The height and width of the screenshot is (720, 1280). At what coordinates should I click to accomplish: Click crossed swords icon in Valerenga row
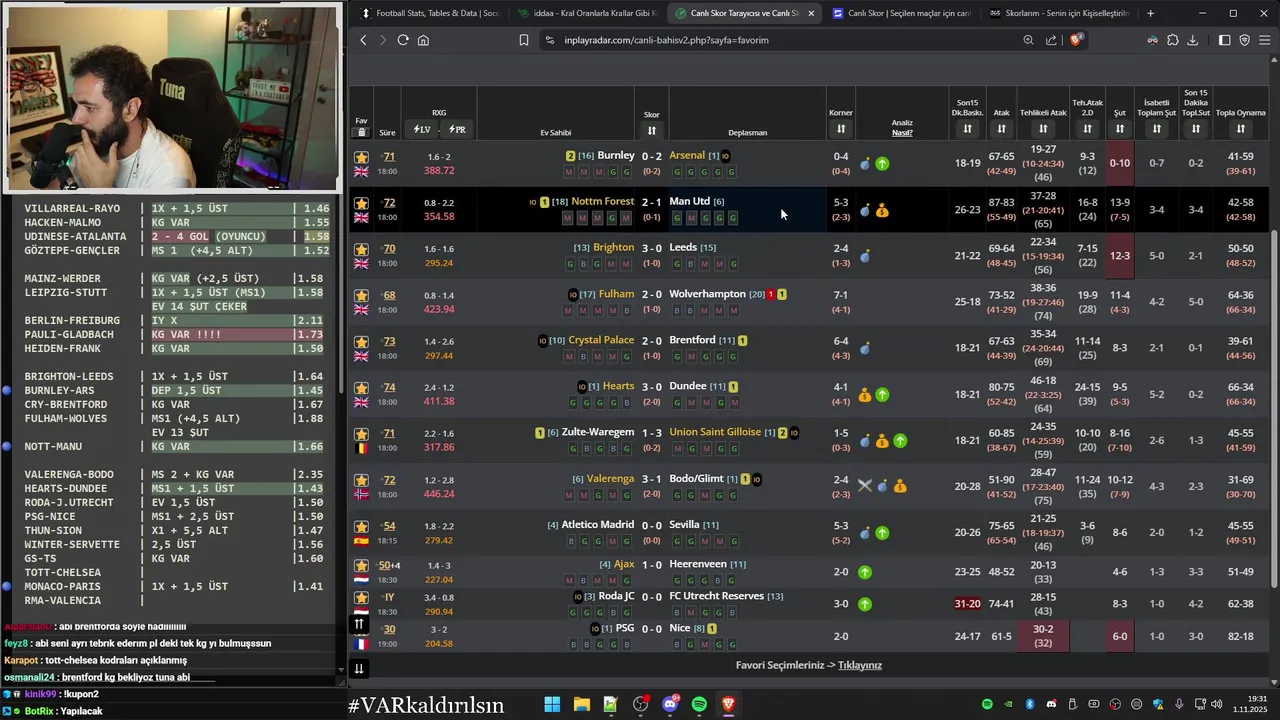(x=865, y=486)
